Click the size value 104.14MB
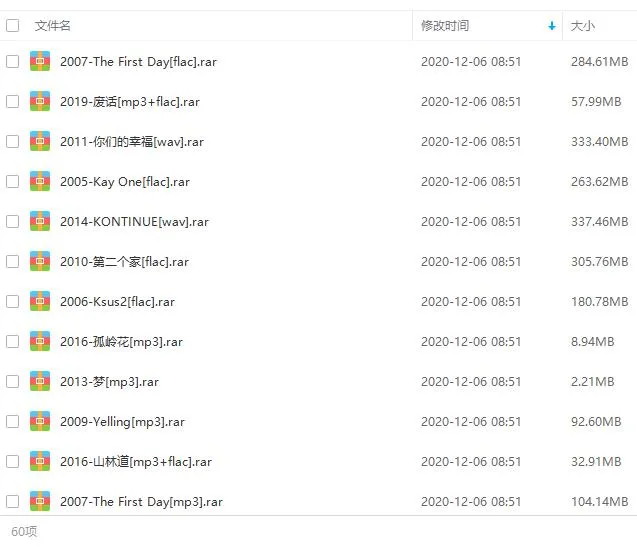The height and width of the screenshot is (547, 637). tap(600, 501)
